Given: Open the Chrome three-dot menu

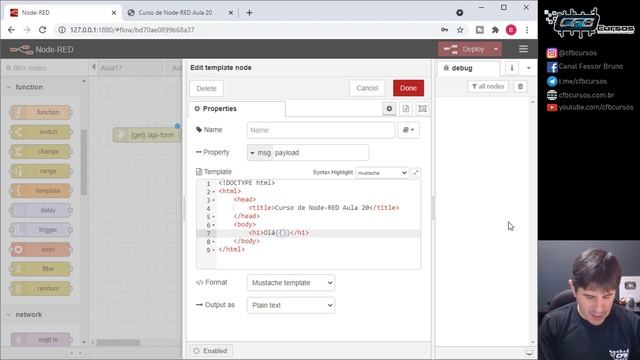Looking at the screenshot, I should pos(527,30).
